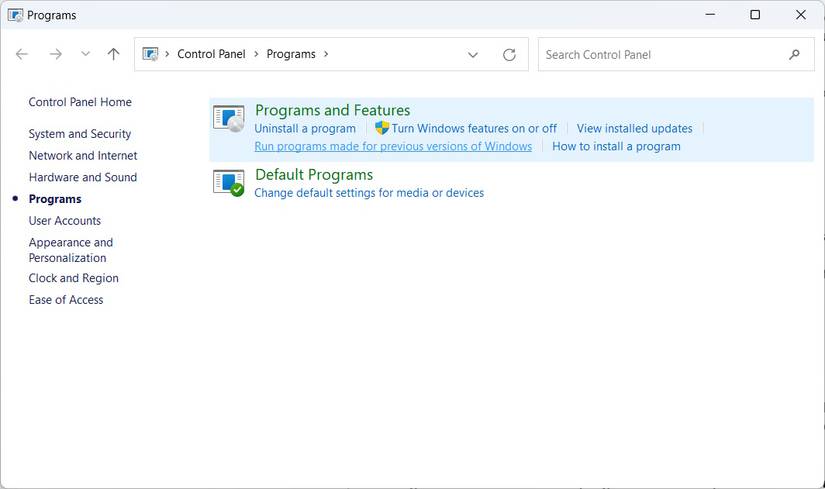Open the recent locations dropdown
825x489 pixels.
[85, 54]
